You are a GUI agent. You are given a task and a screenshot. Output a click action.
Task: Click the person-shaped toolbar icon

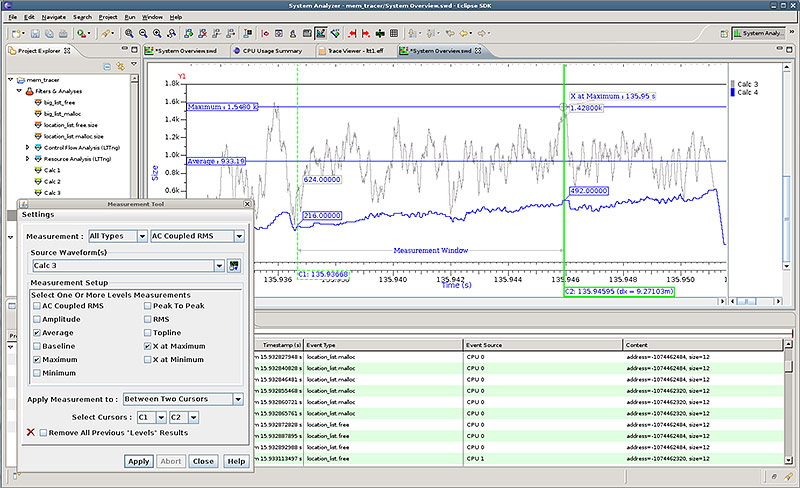point(293,34)
